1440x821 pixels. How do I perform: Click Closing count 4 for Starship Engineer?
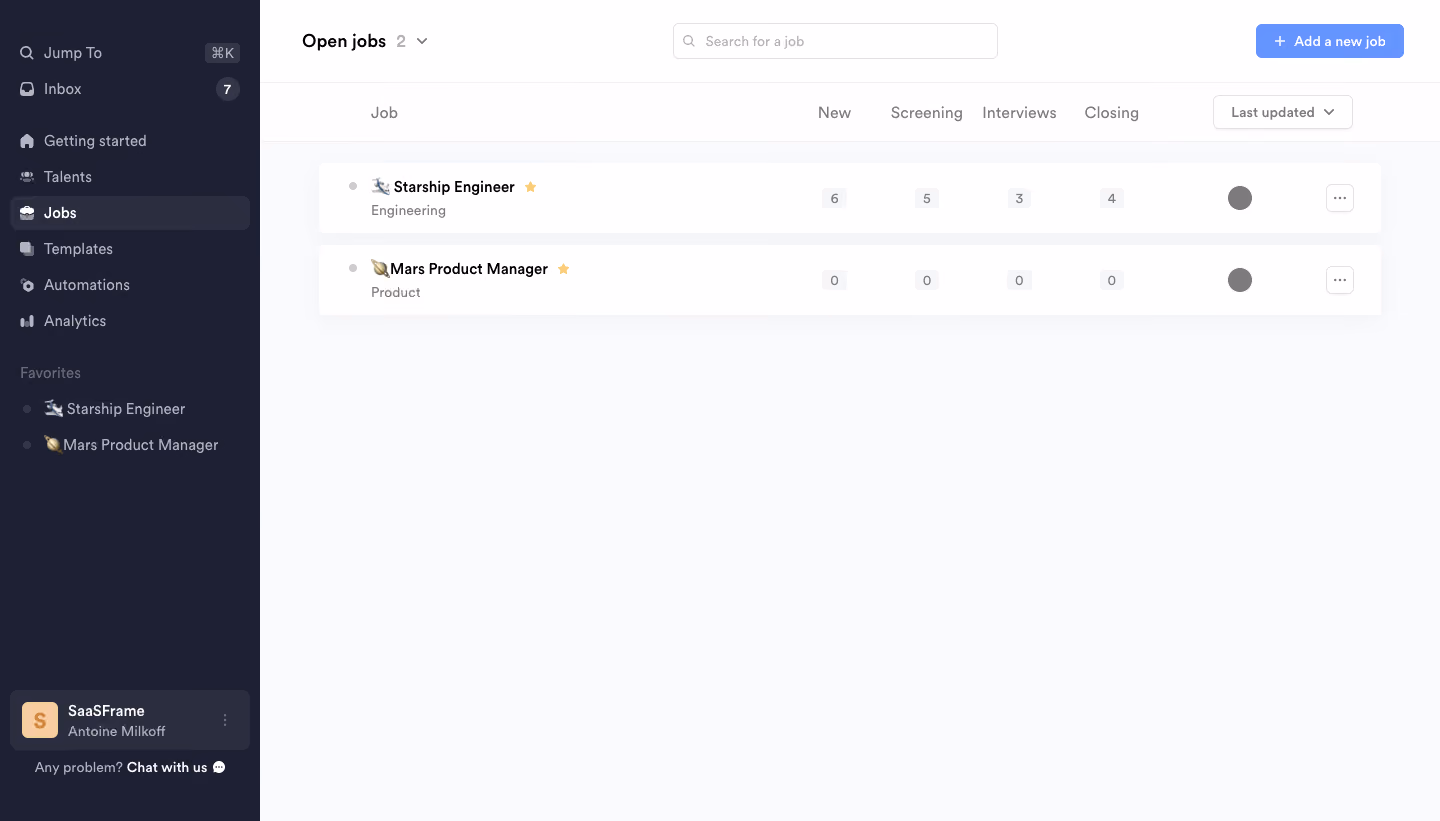point(1111,198)
